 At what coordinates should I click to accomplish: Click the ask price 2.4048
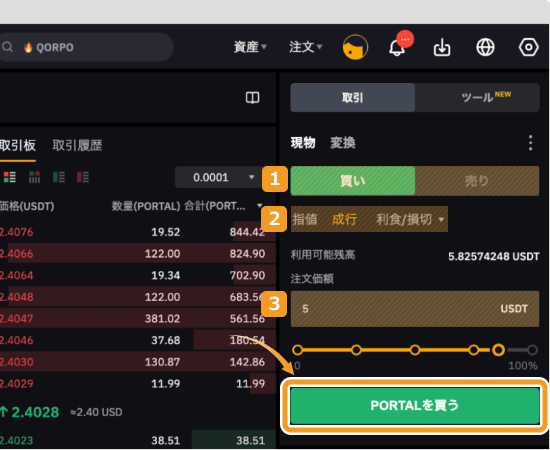pyautogui.click(x=16, y=297)
